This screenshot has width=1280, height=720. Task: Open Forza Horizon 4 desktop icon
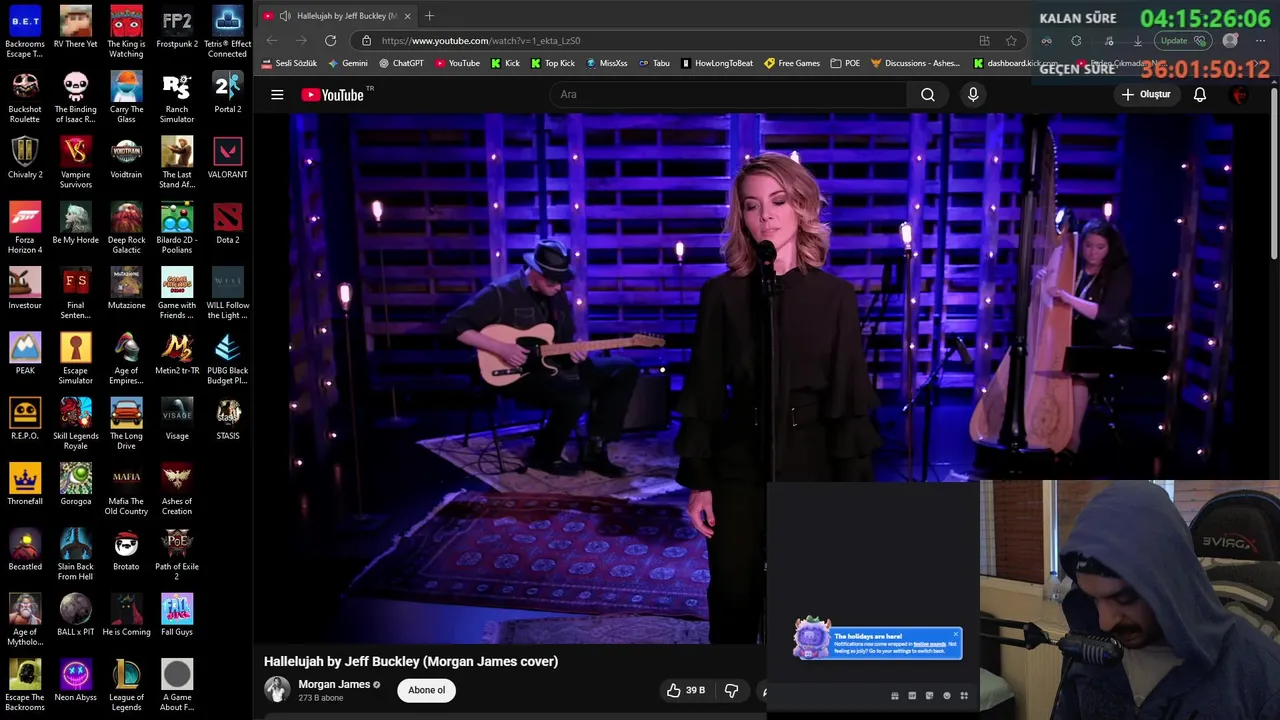click(x=25, y=228)
